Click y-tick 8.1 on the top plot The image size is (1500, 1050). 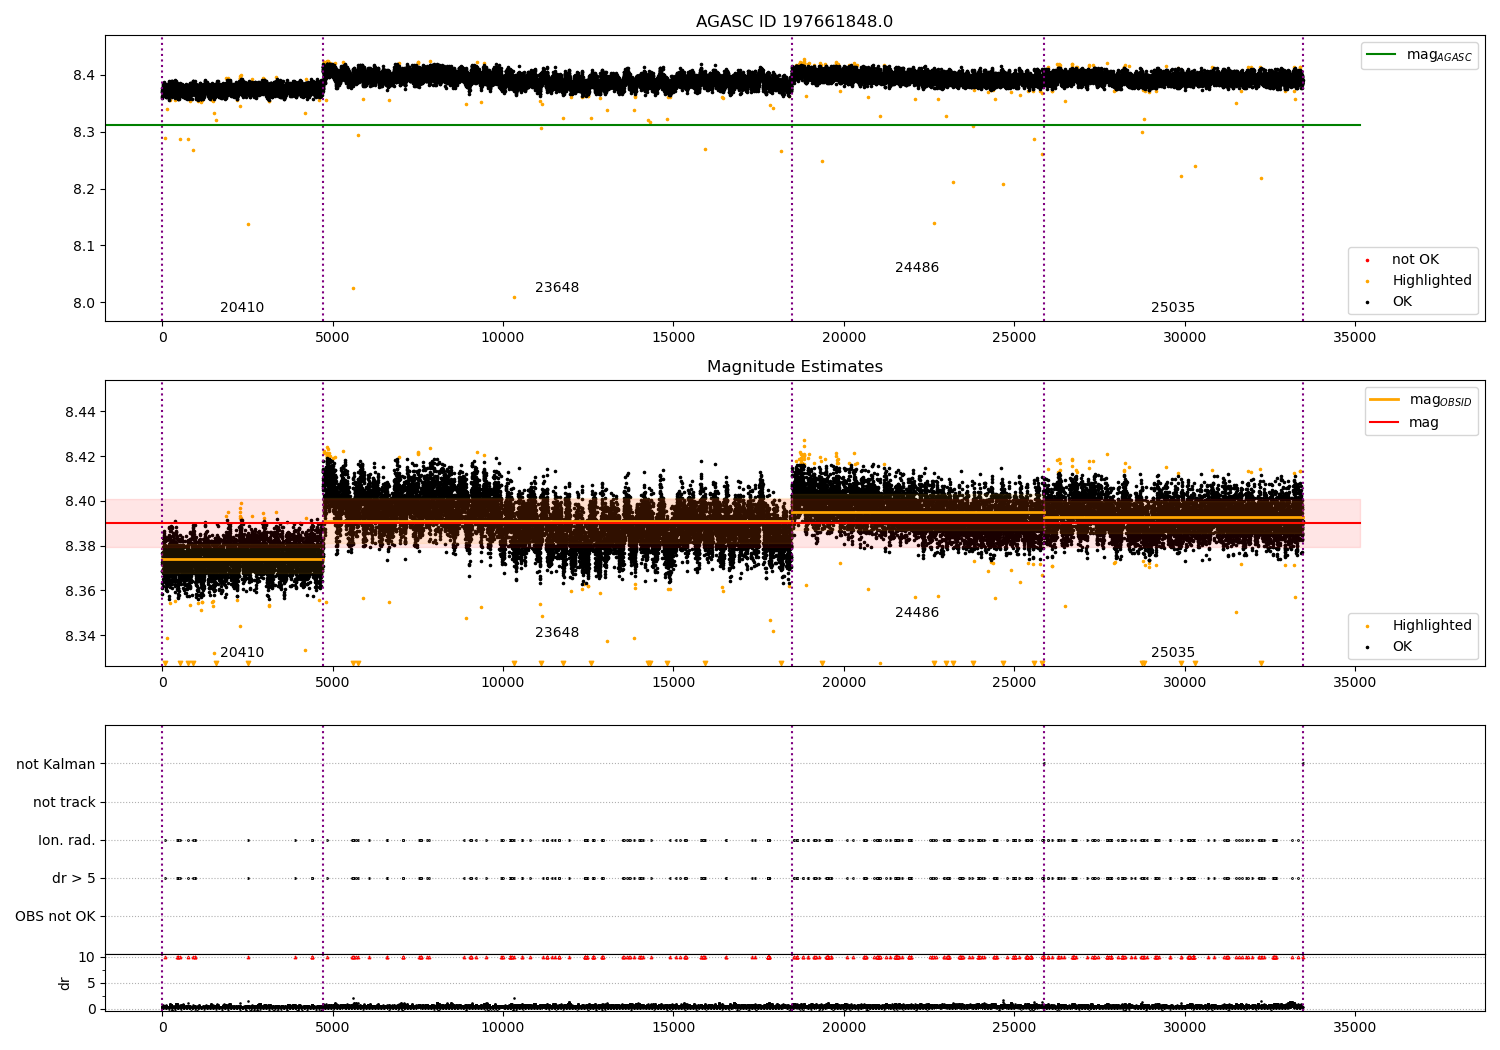point(82,246)
